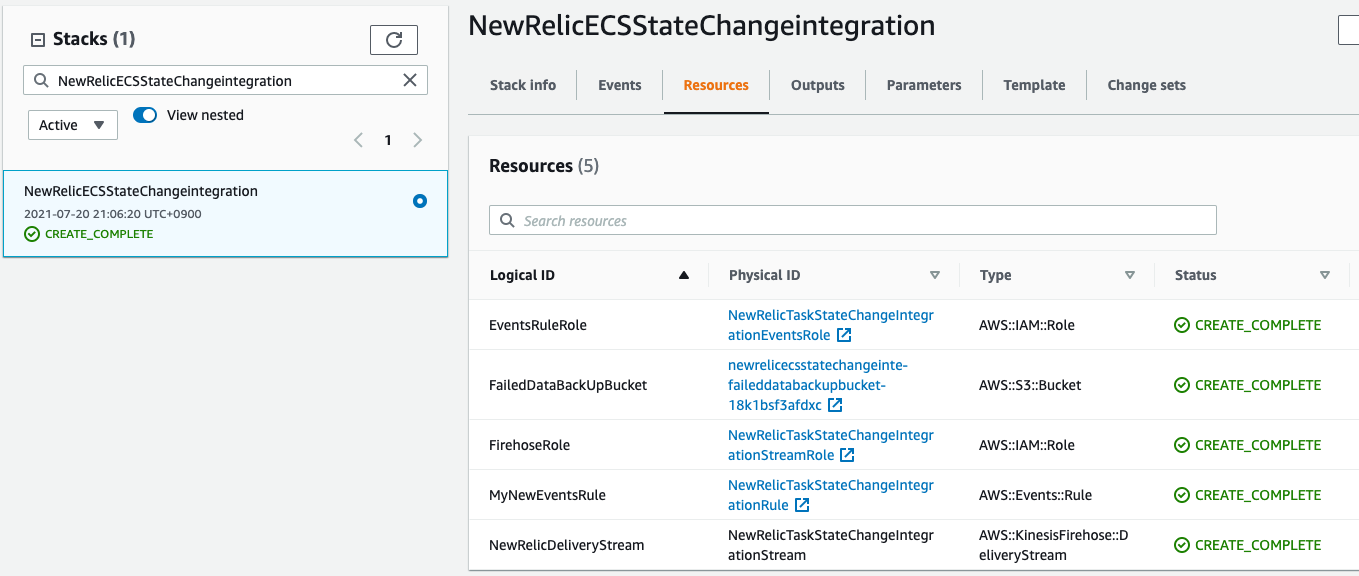
Task: Select the Resources tab
Action: [716, 85]
